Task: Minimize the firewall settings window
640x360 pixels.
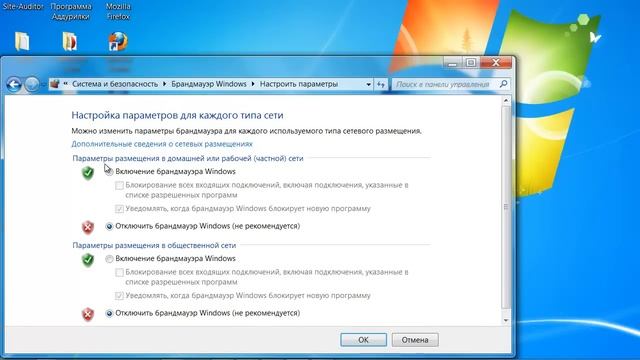Action: tap(453, 63)
